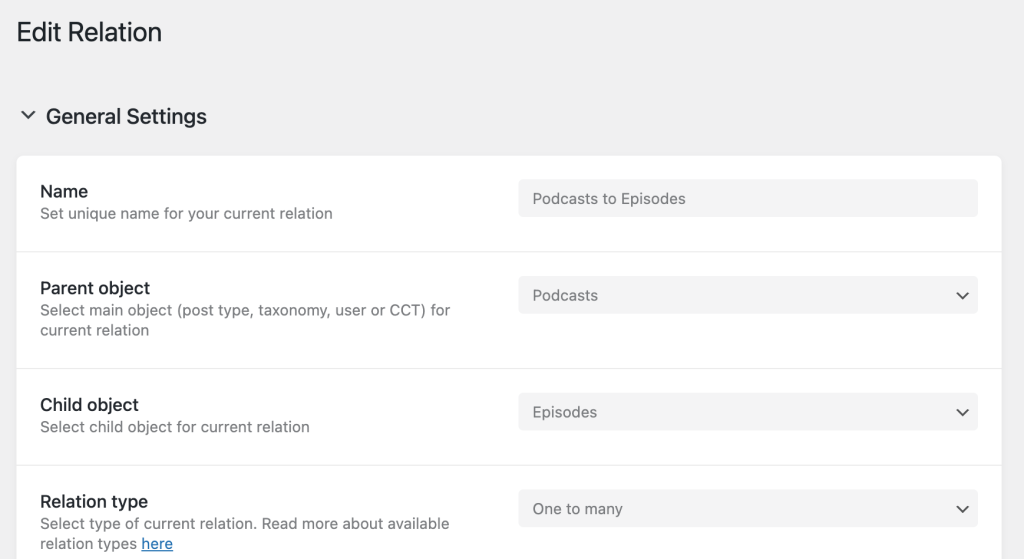Click the 'Select main object' description text
Screen dimensions: 1024x559
point(245,310)
